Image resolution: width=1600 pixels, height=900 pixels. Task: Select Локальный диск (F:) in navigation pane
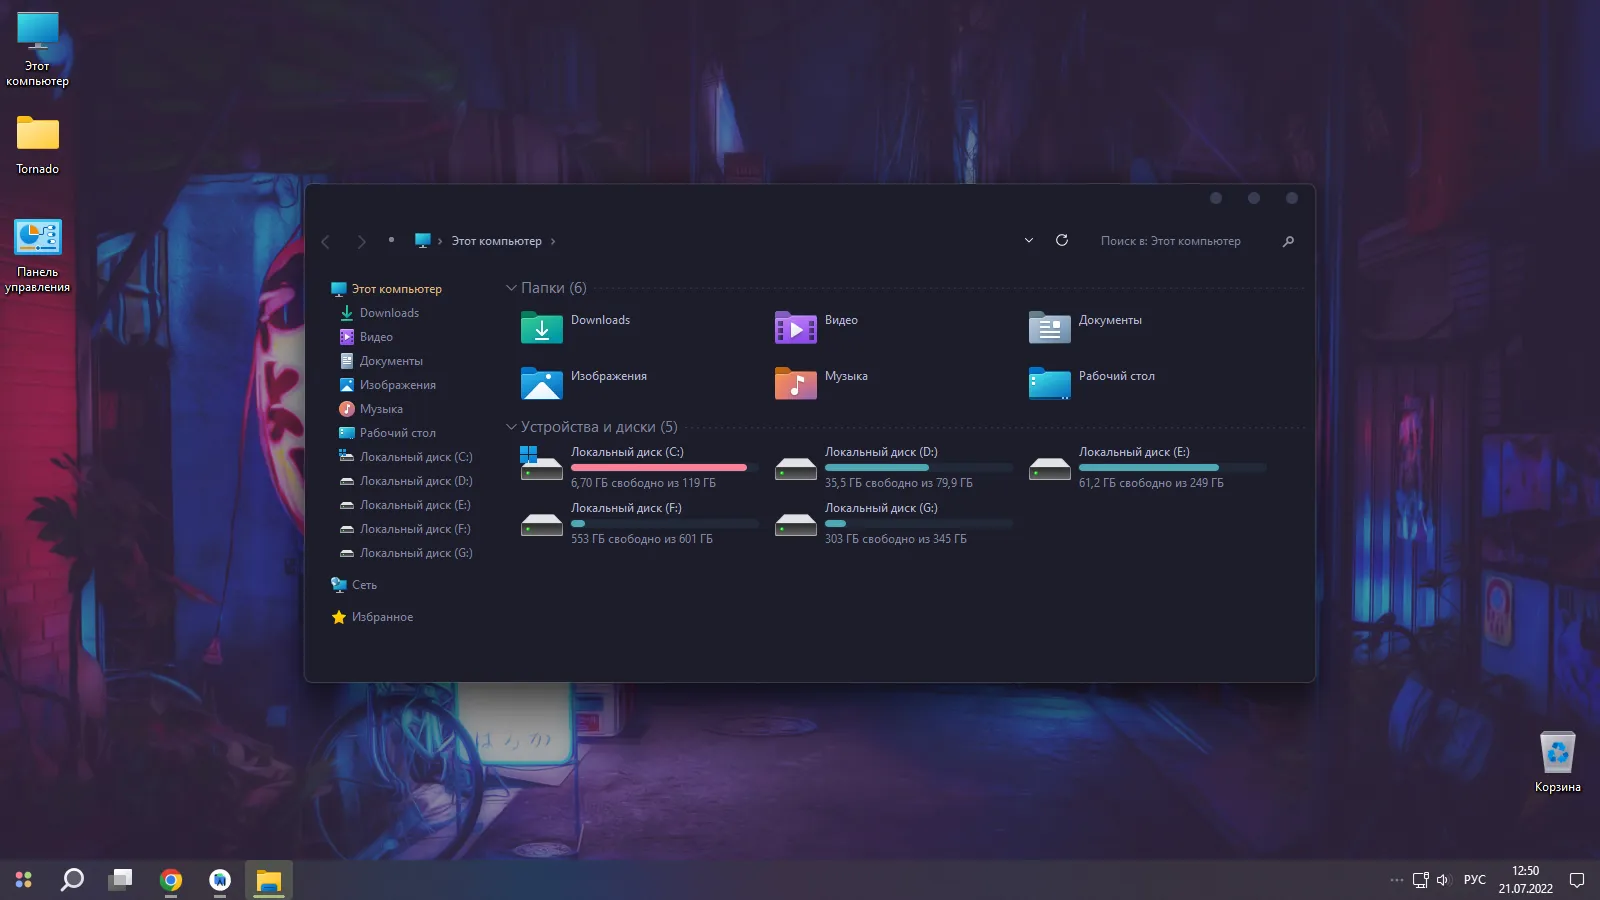coord(405,529)
